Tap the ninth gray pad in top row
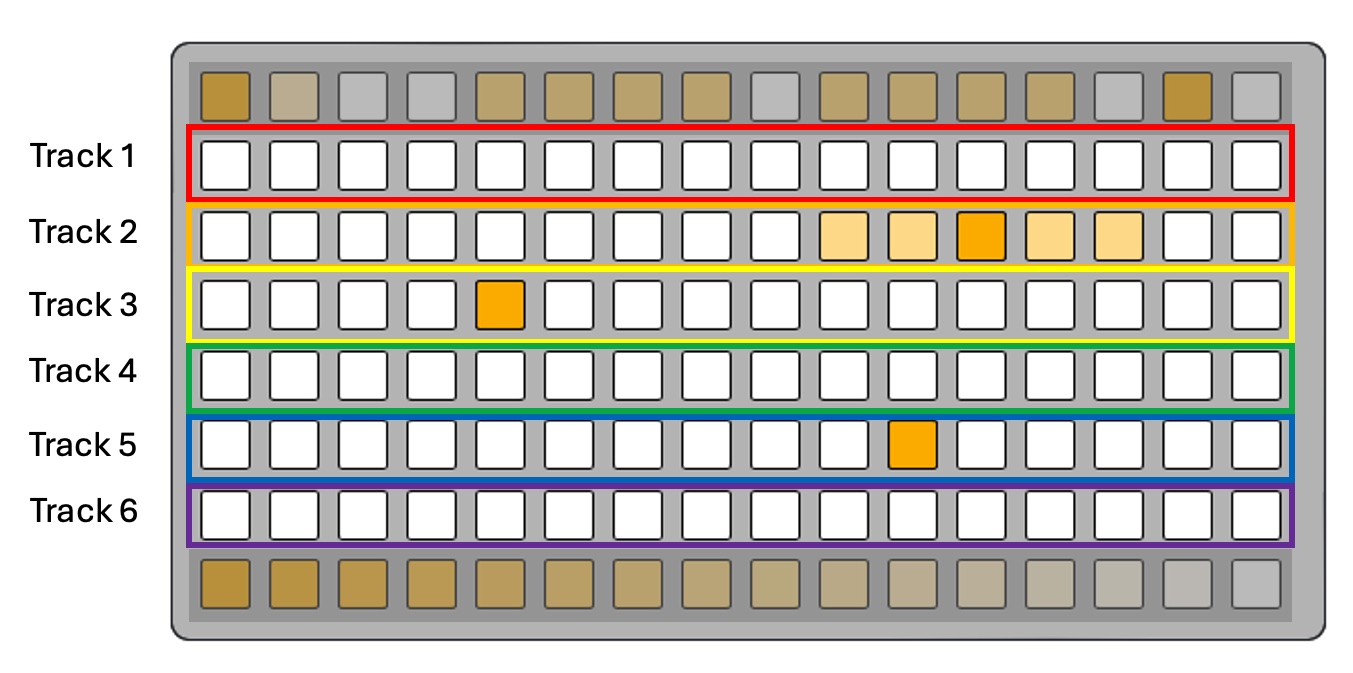This screenshot has width=1353, height=673. [x=775, y=96]
